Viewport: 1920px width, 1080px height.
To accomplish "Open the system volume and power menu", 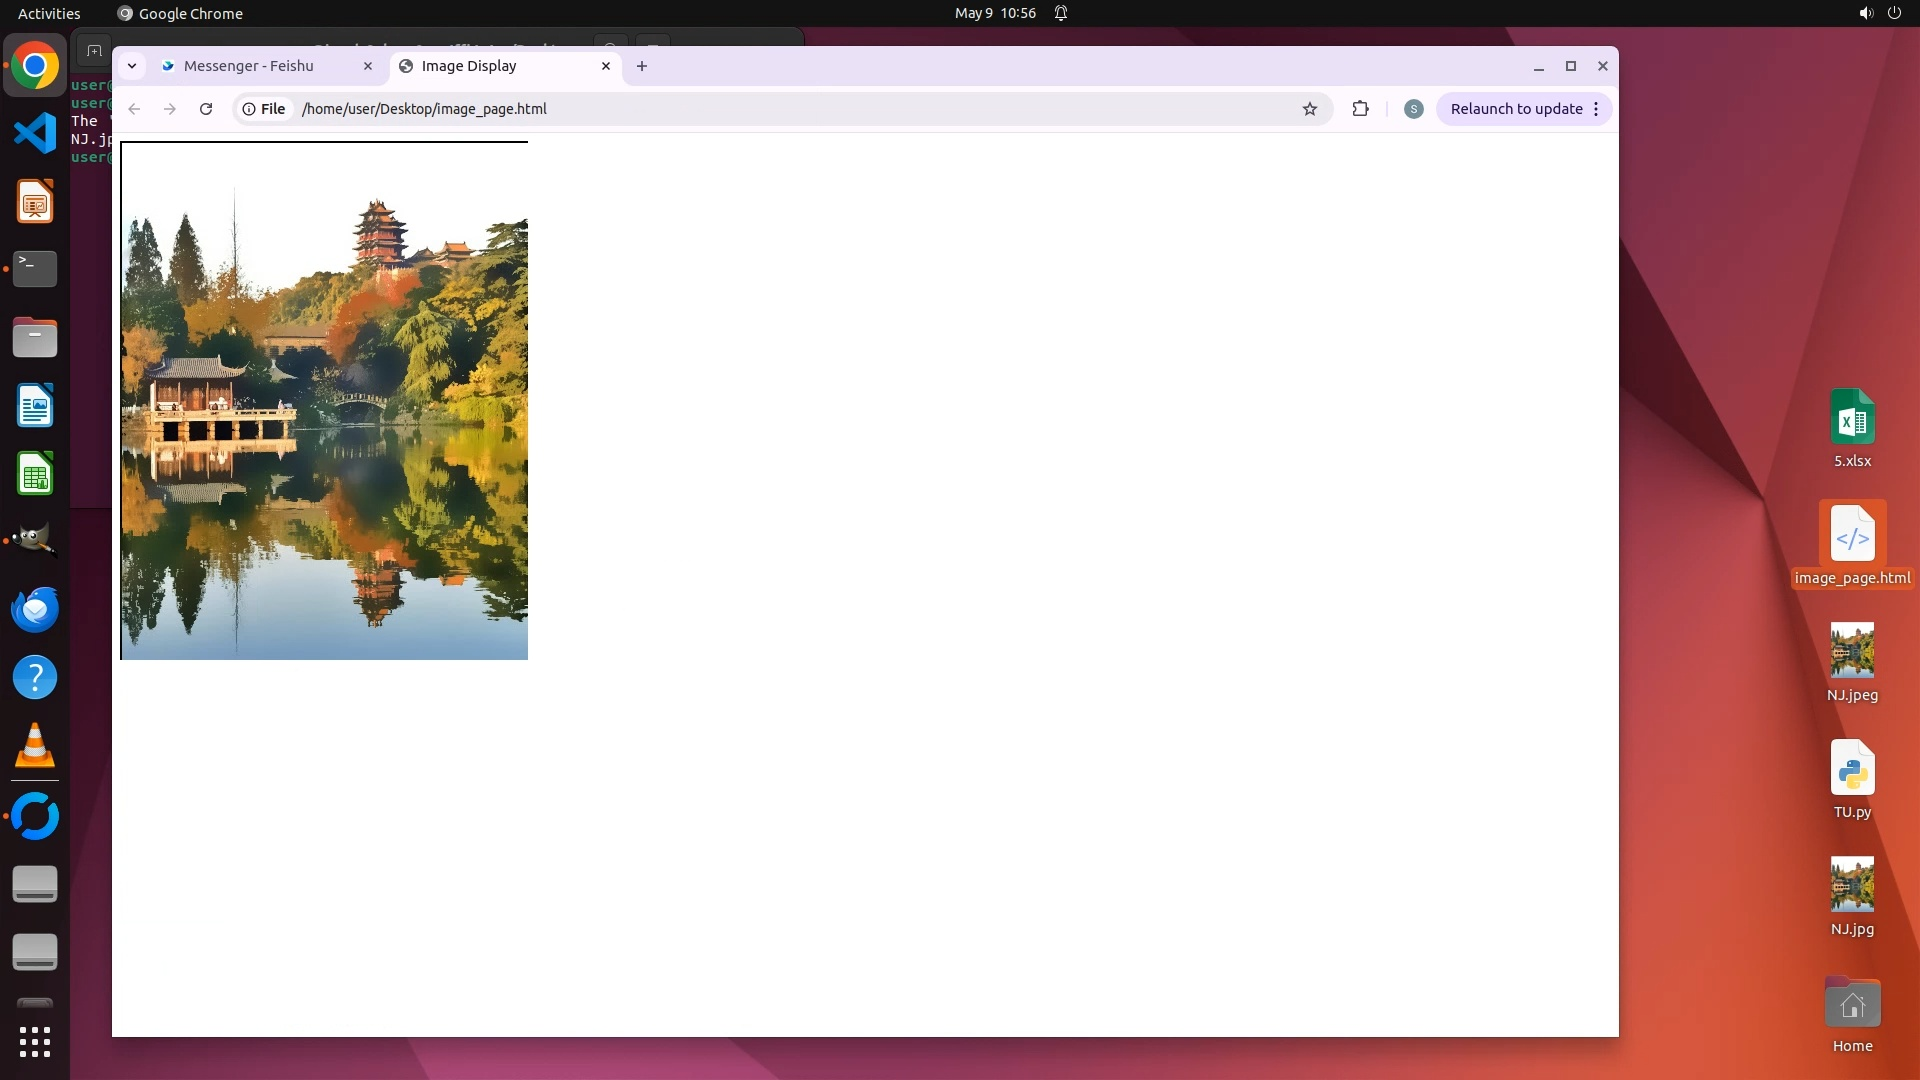I will coord(1879,13).
